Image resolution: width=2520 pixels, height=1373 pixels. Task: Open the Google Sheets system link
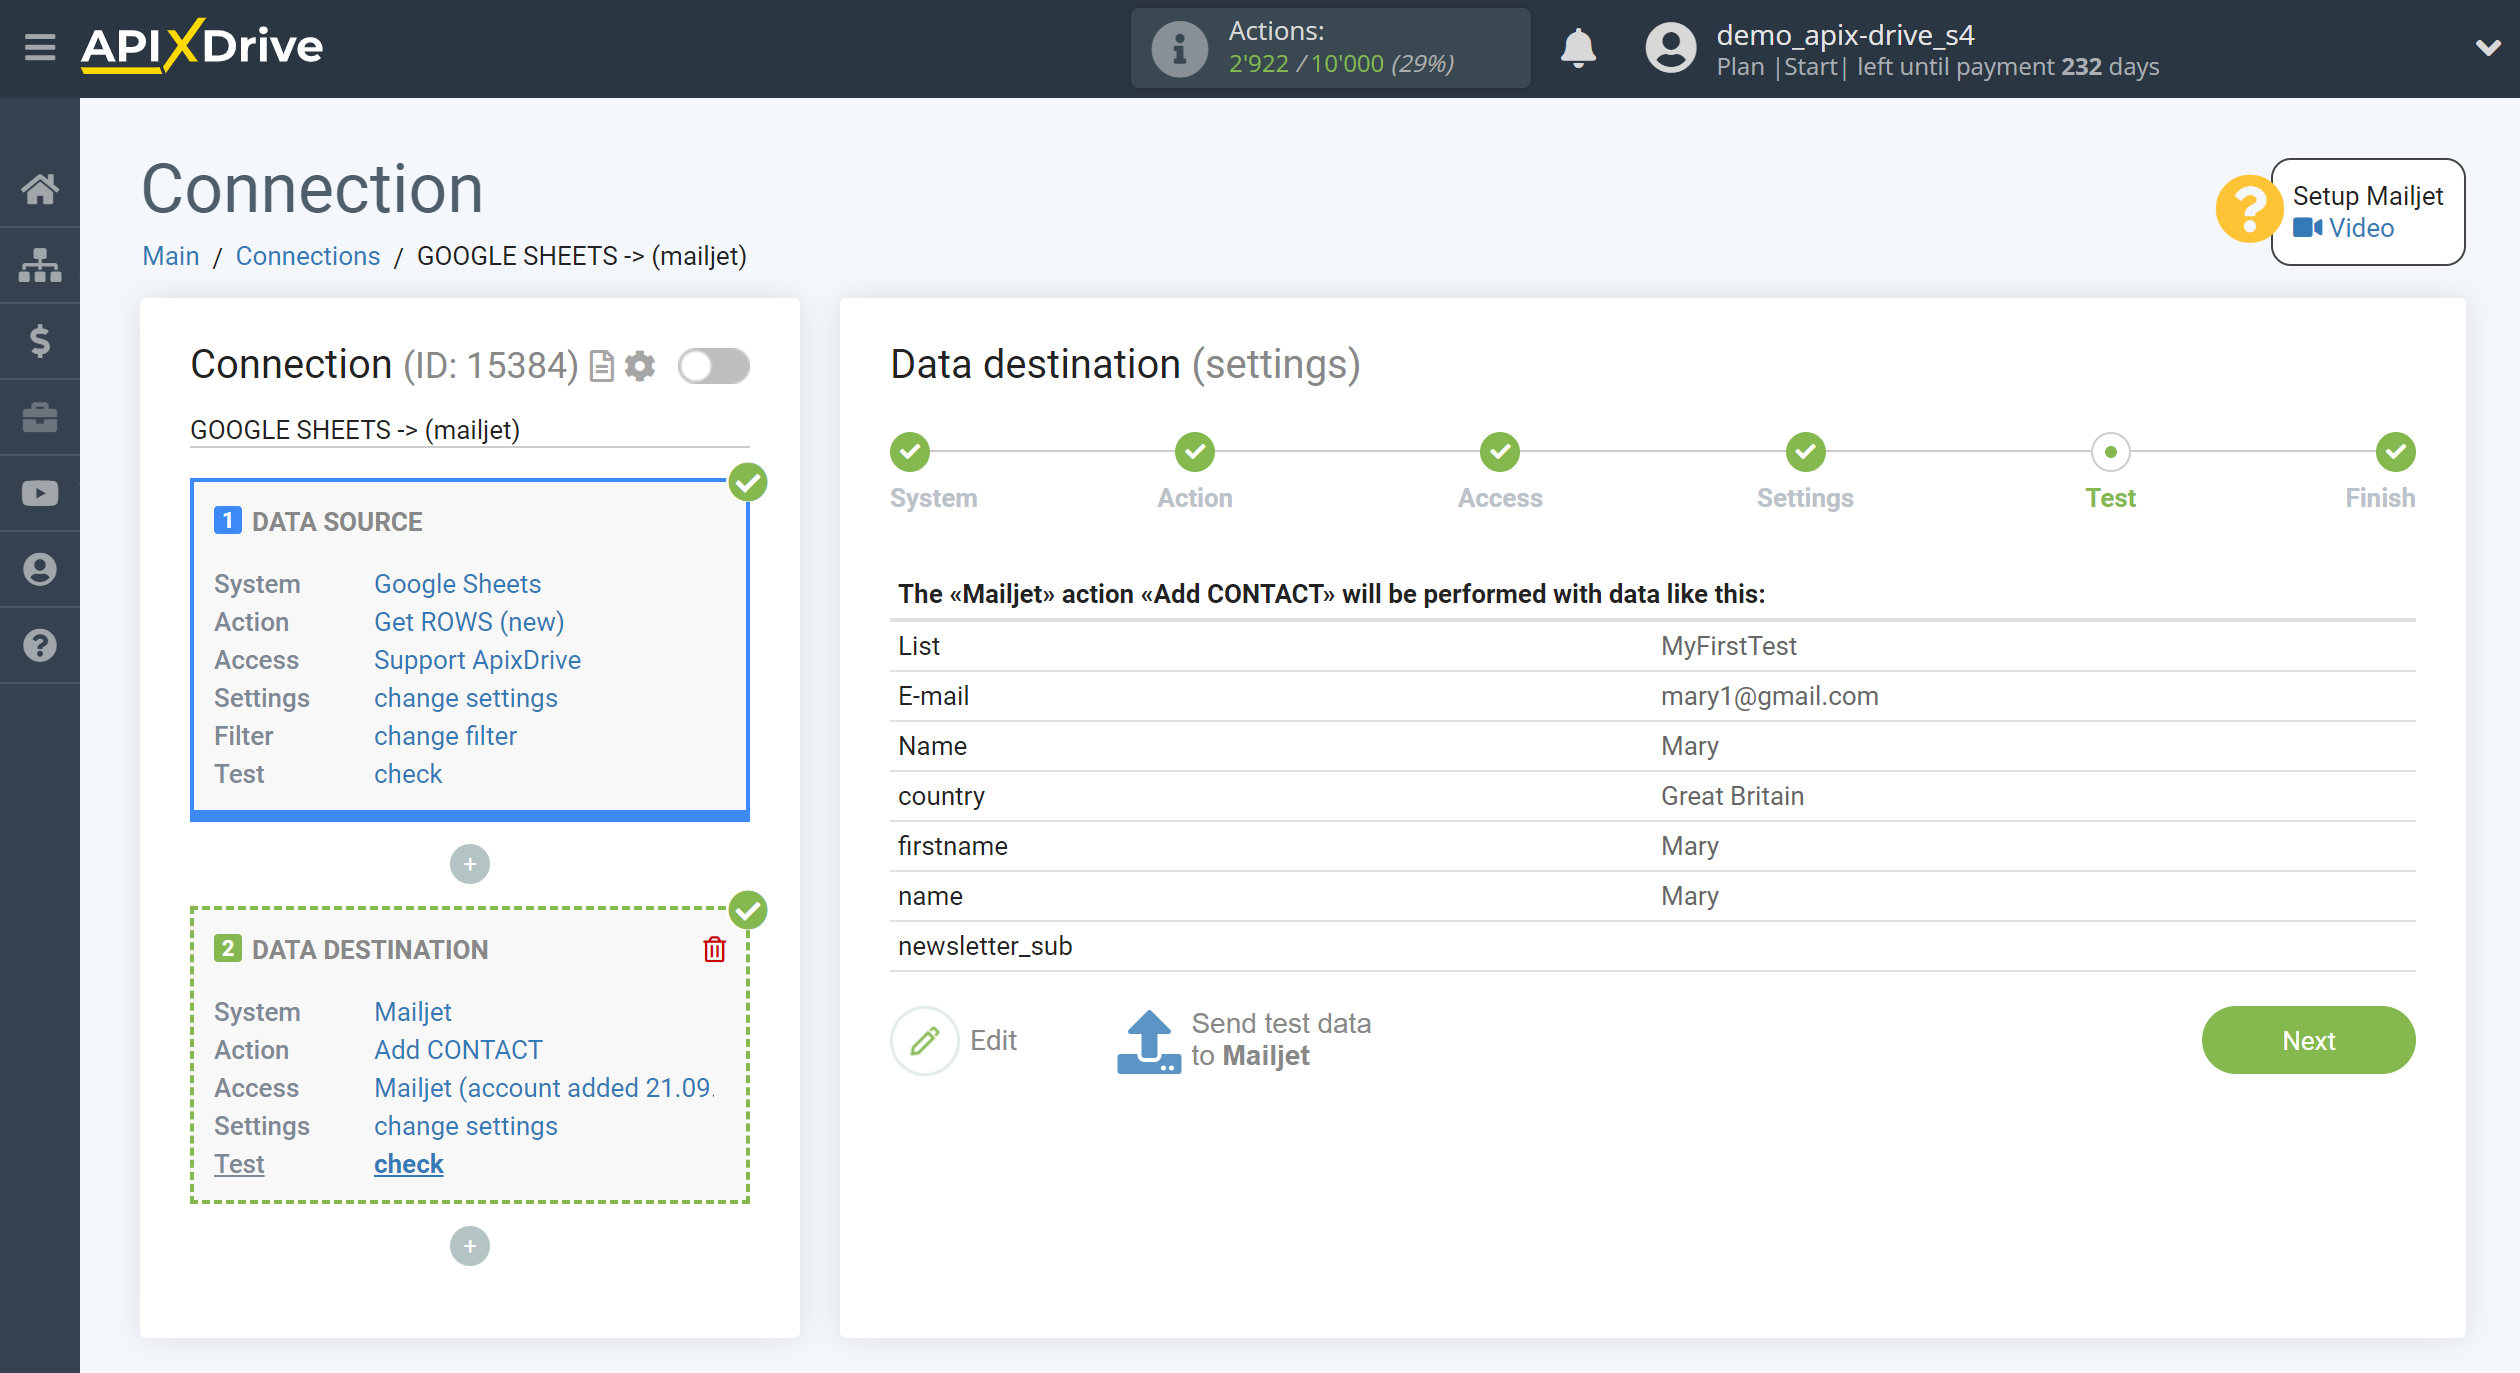457,584
